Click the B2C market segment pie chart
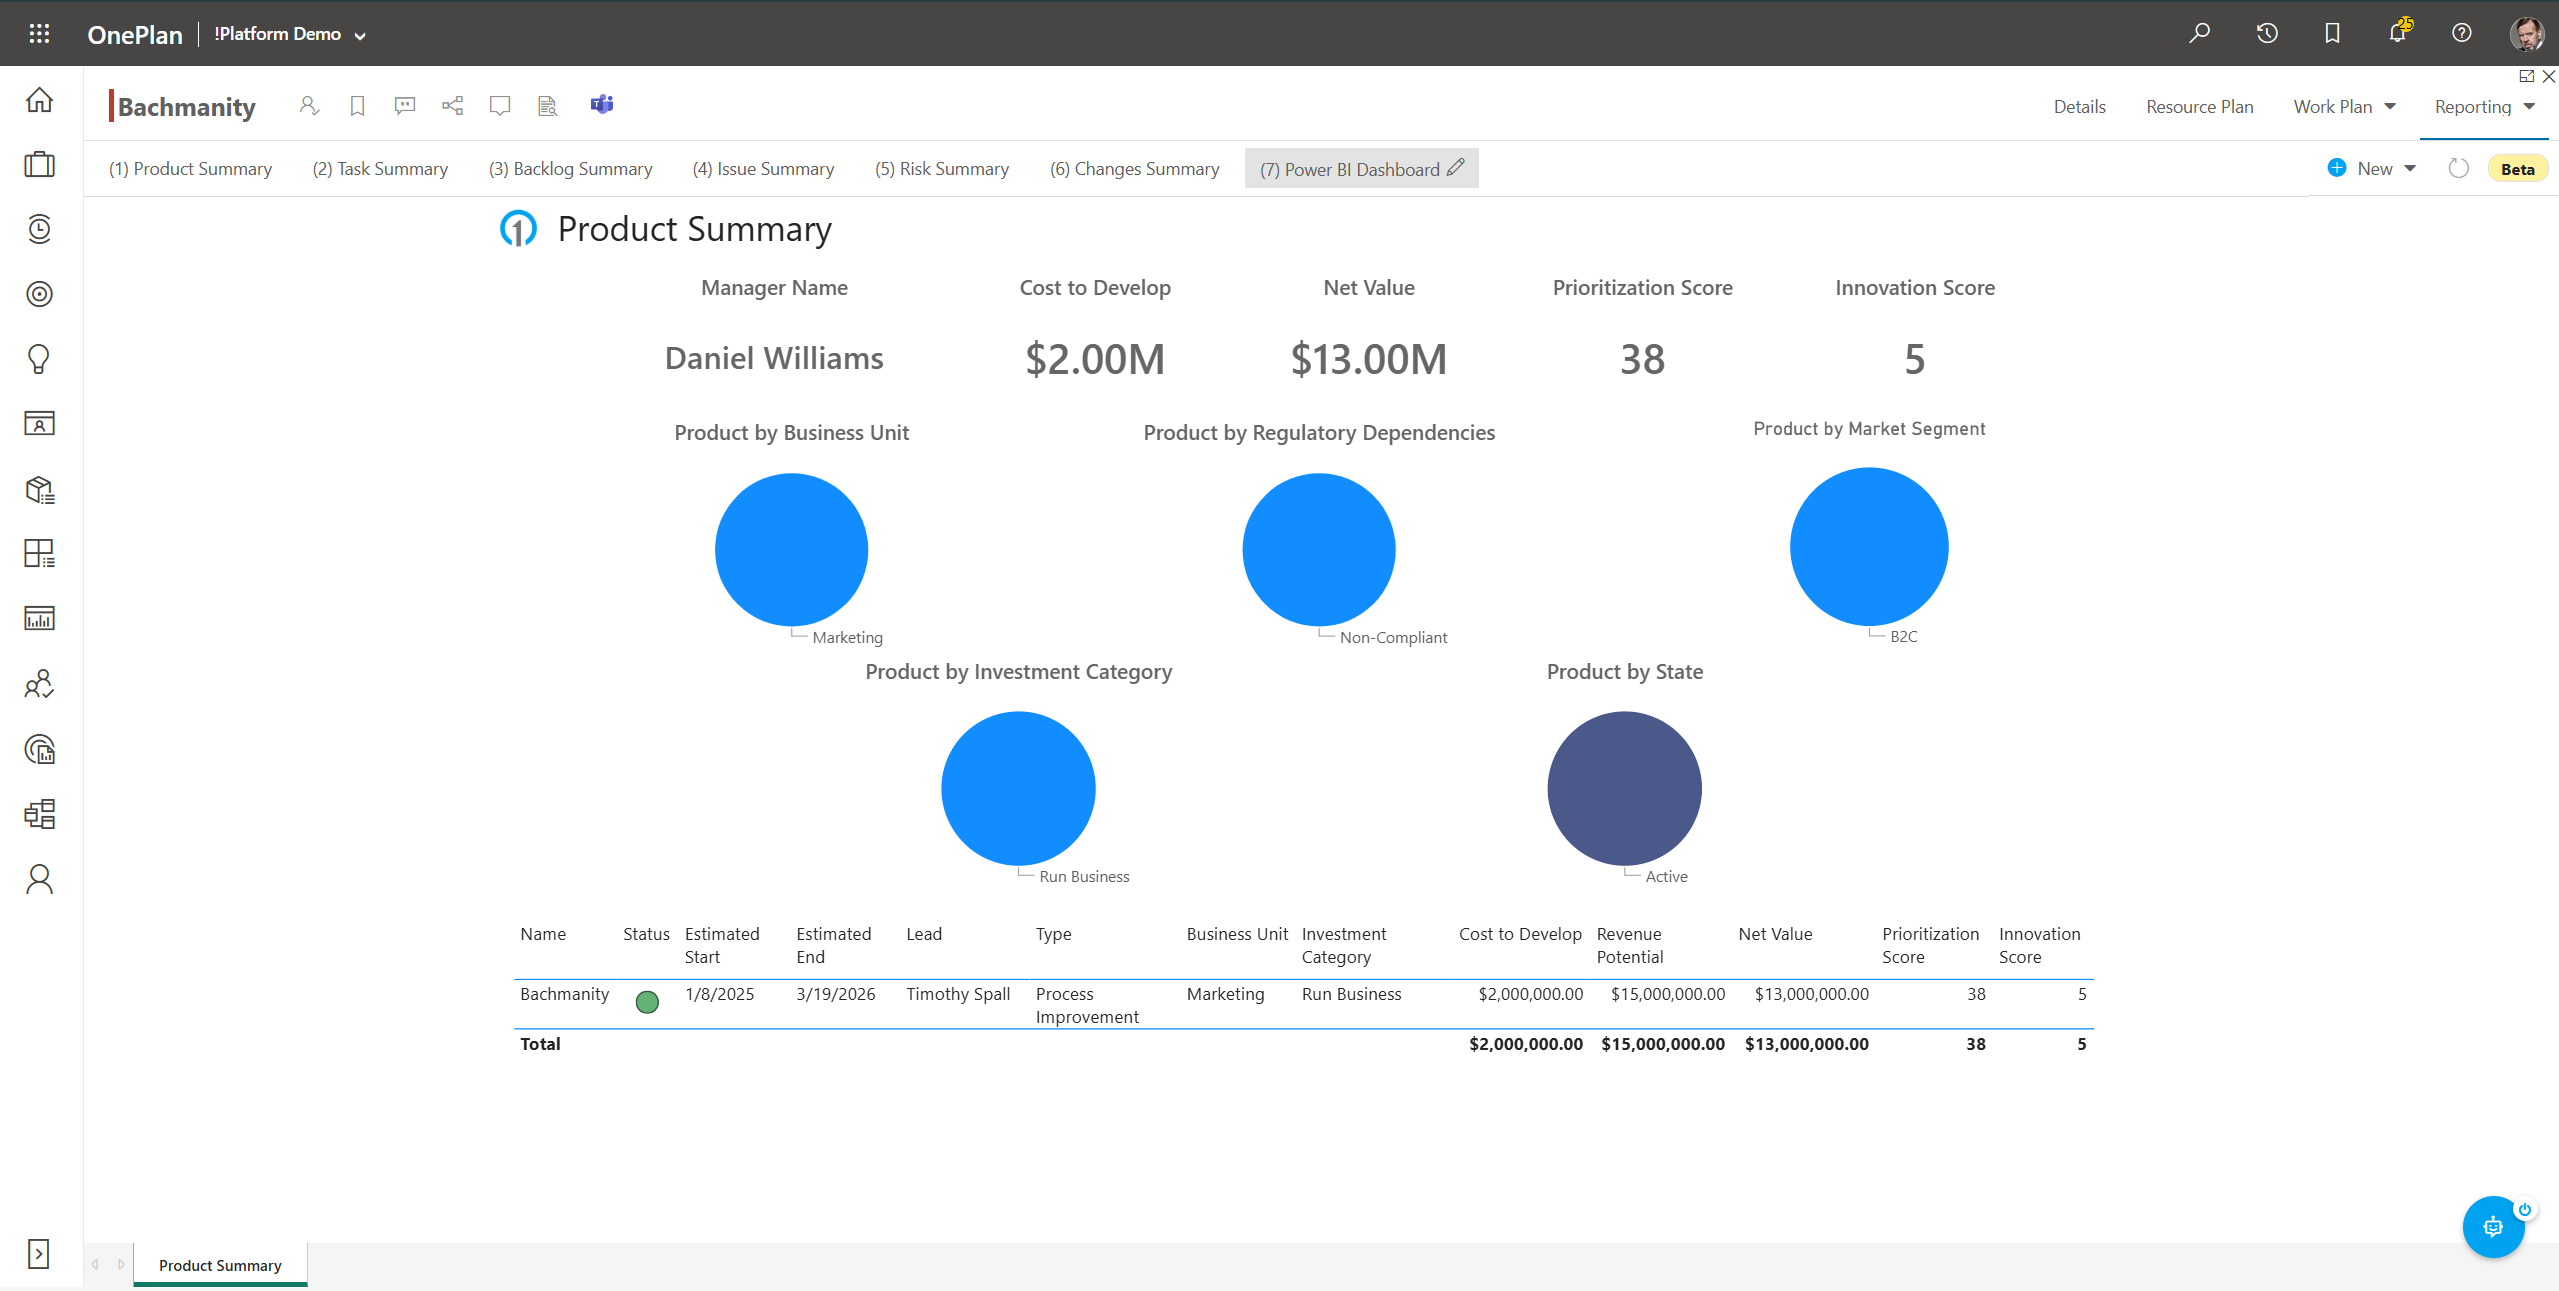2559x1291 pixels. pyautogui.click(x=1868, y=546)
